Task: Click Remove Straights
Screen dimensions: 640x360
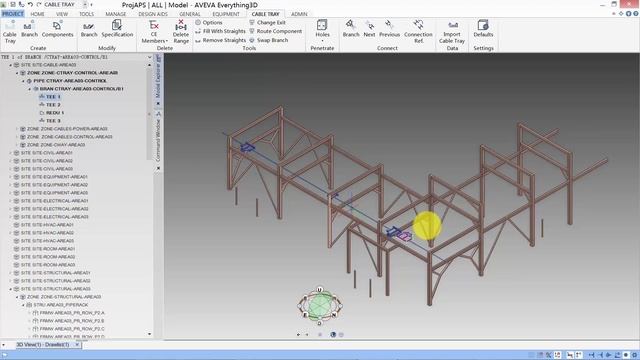Action: click(x=220, y=40)
